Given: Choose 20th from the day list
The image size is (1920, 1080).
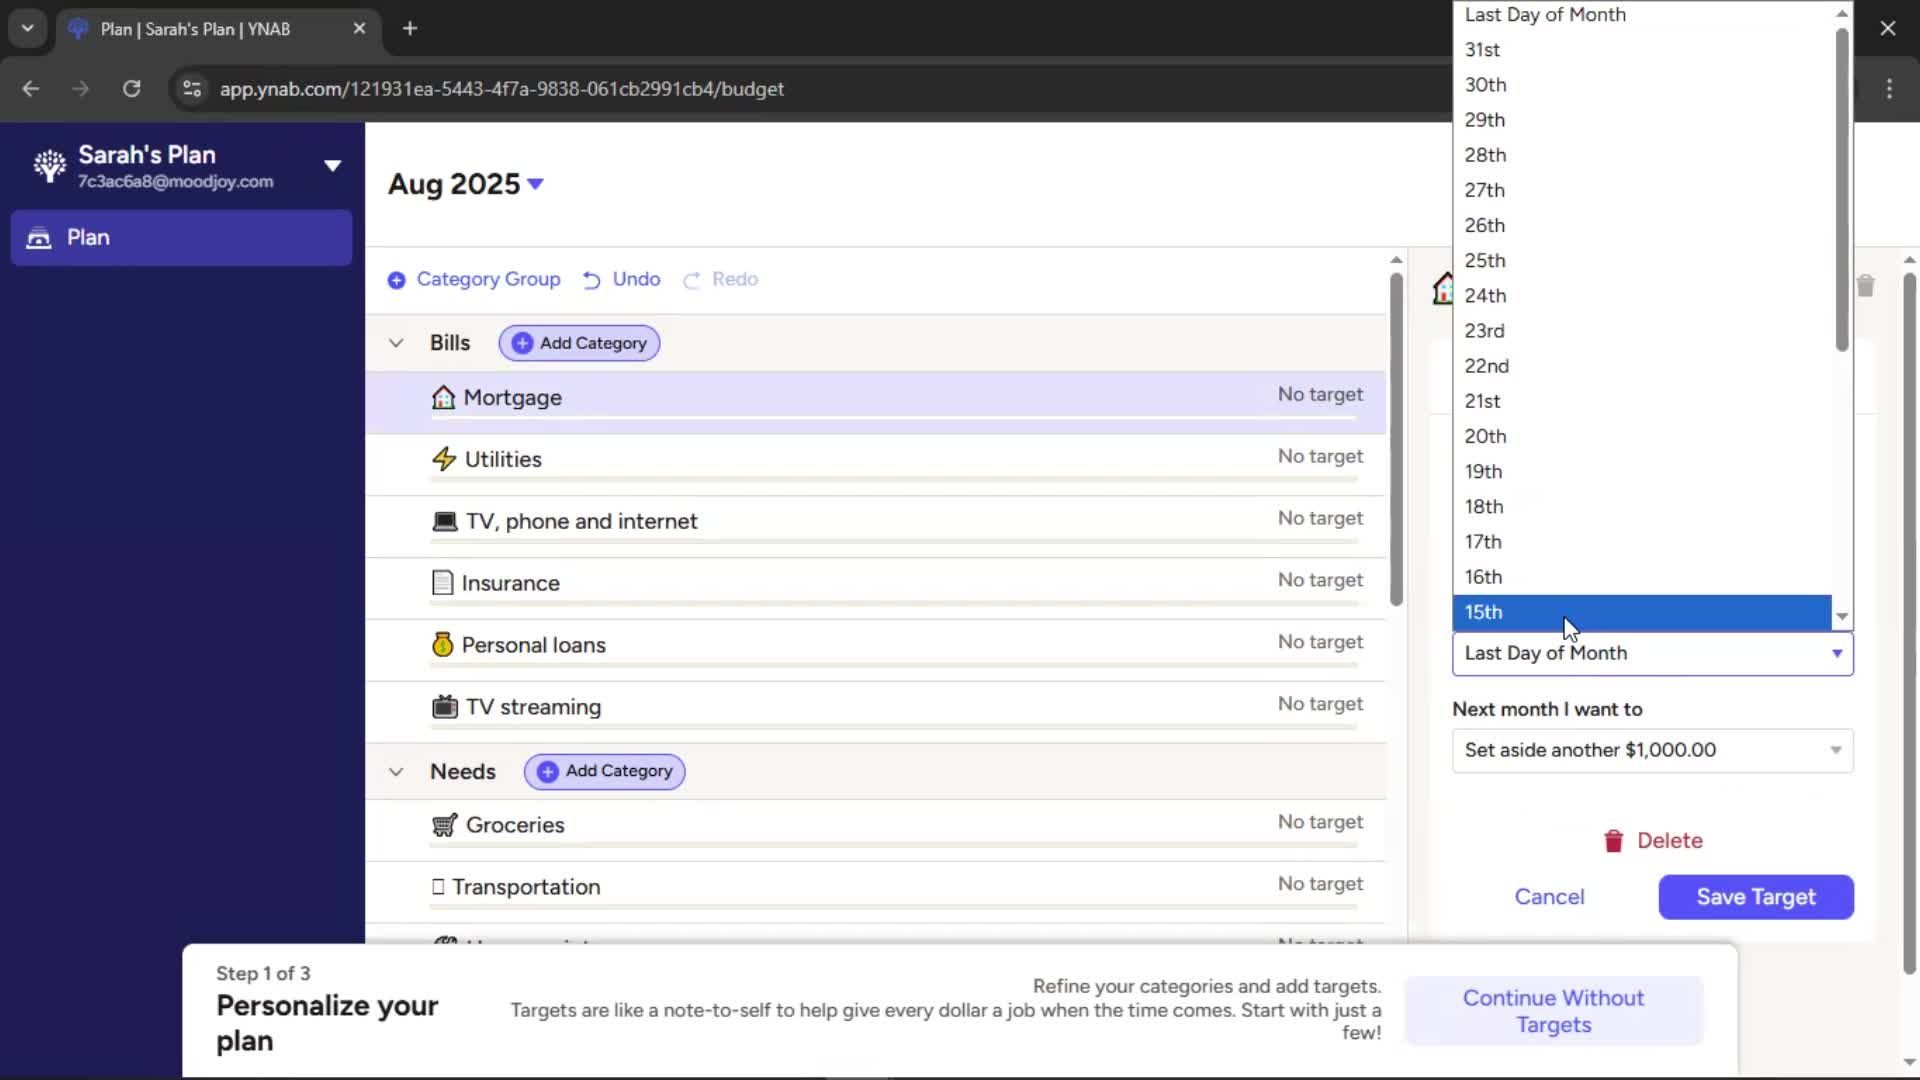Looking at the screenshot, I should pos(1642,437).
